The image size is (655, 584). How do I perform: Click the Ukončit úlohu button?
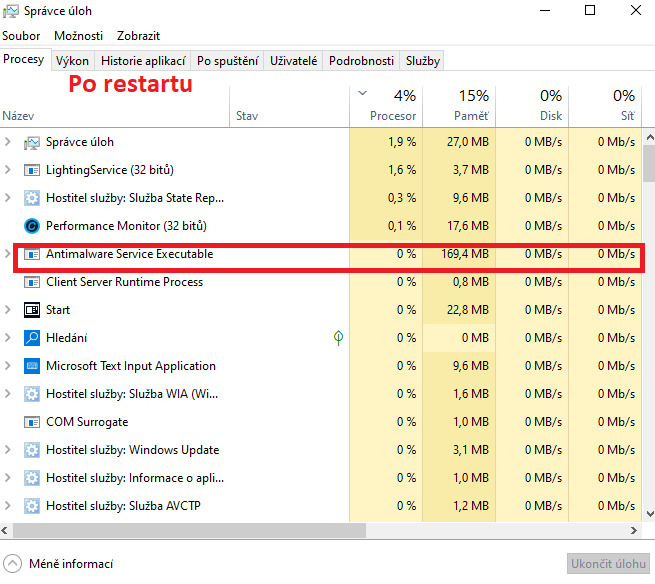608,564
